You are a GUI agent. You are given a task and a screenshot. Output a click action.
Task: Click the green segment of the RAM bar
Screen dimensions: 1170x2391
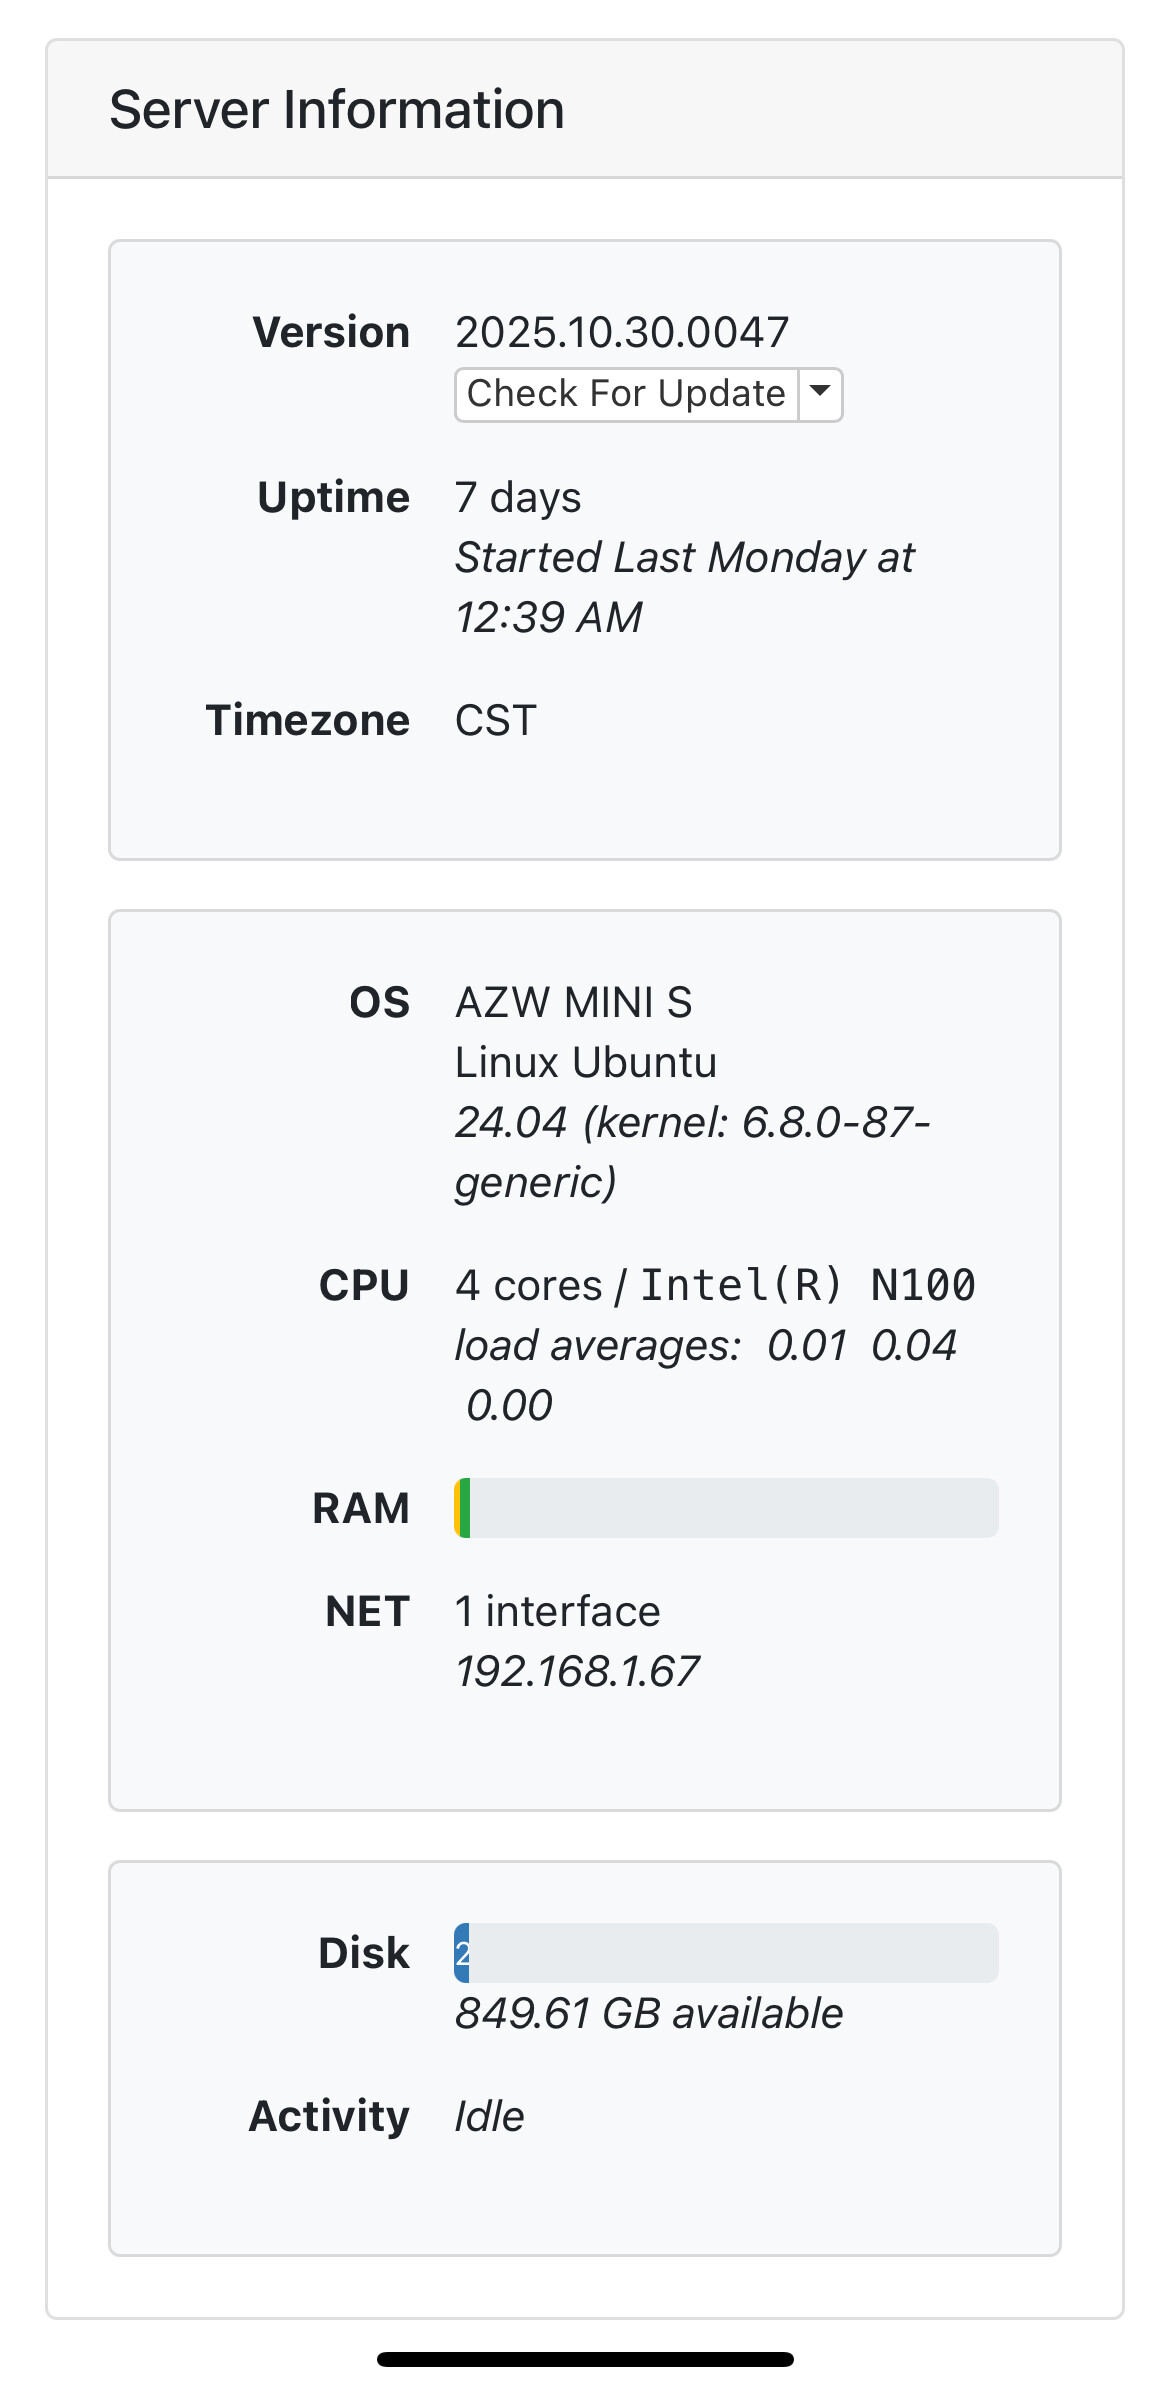(x=465, y=1507)
